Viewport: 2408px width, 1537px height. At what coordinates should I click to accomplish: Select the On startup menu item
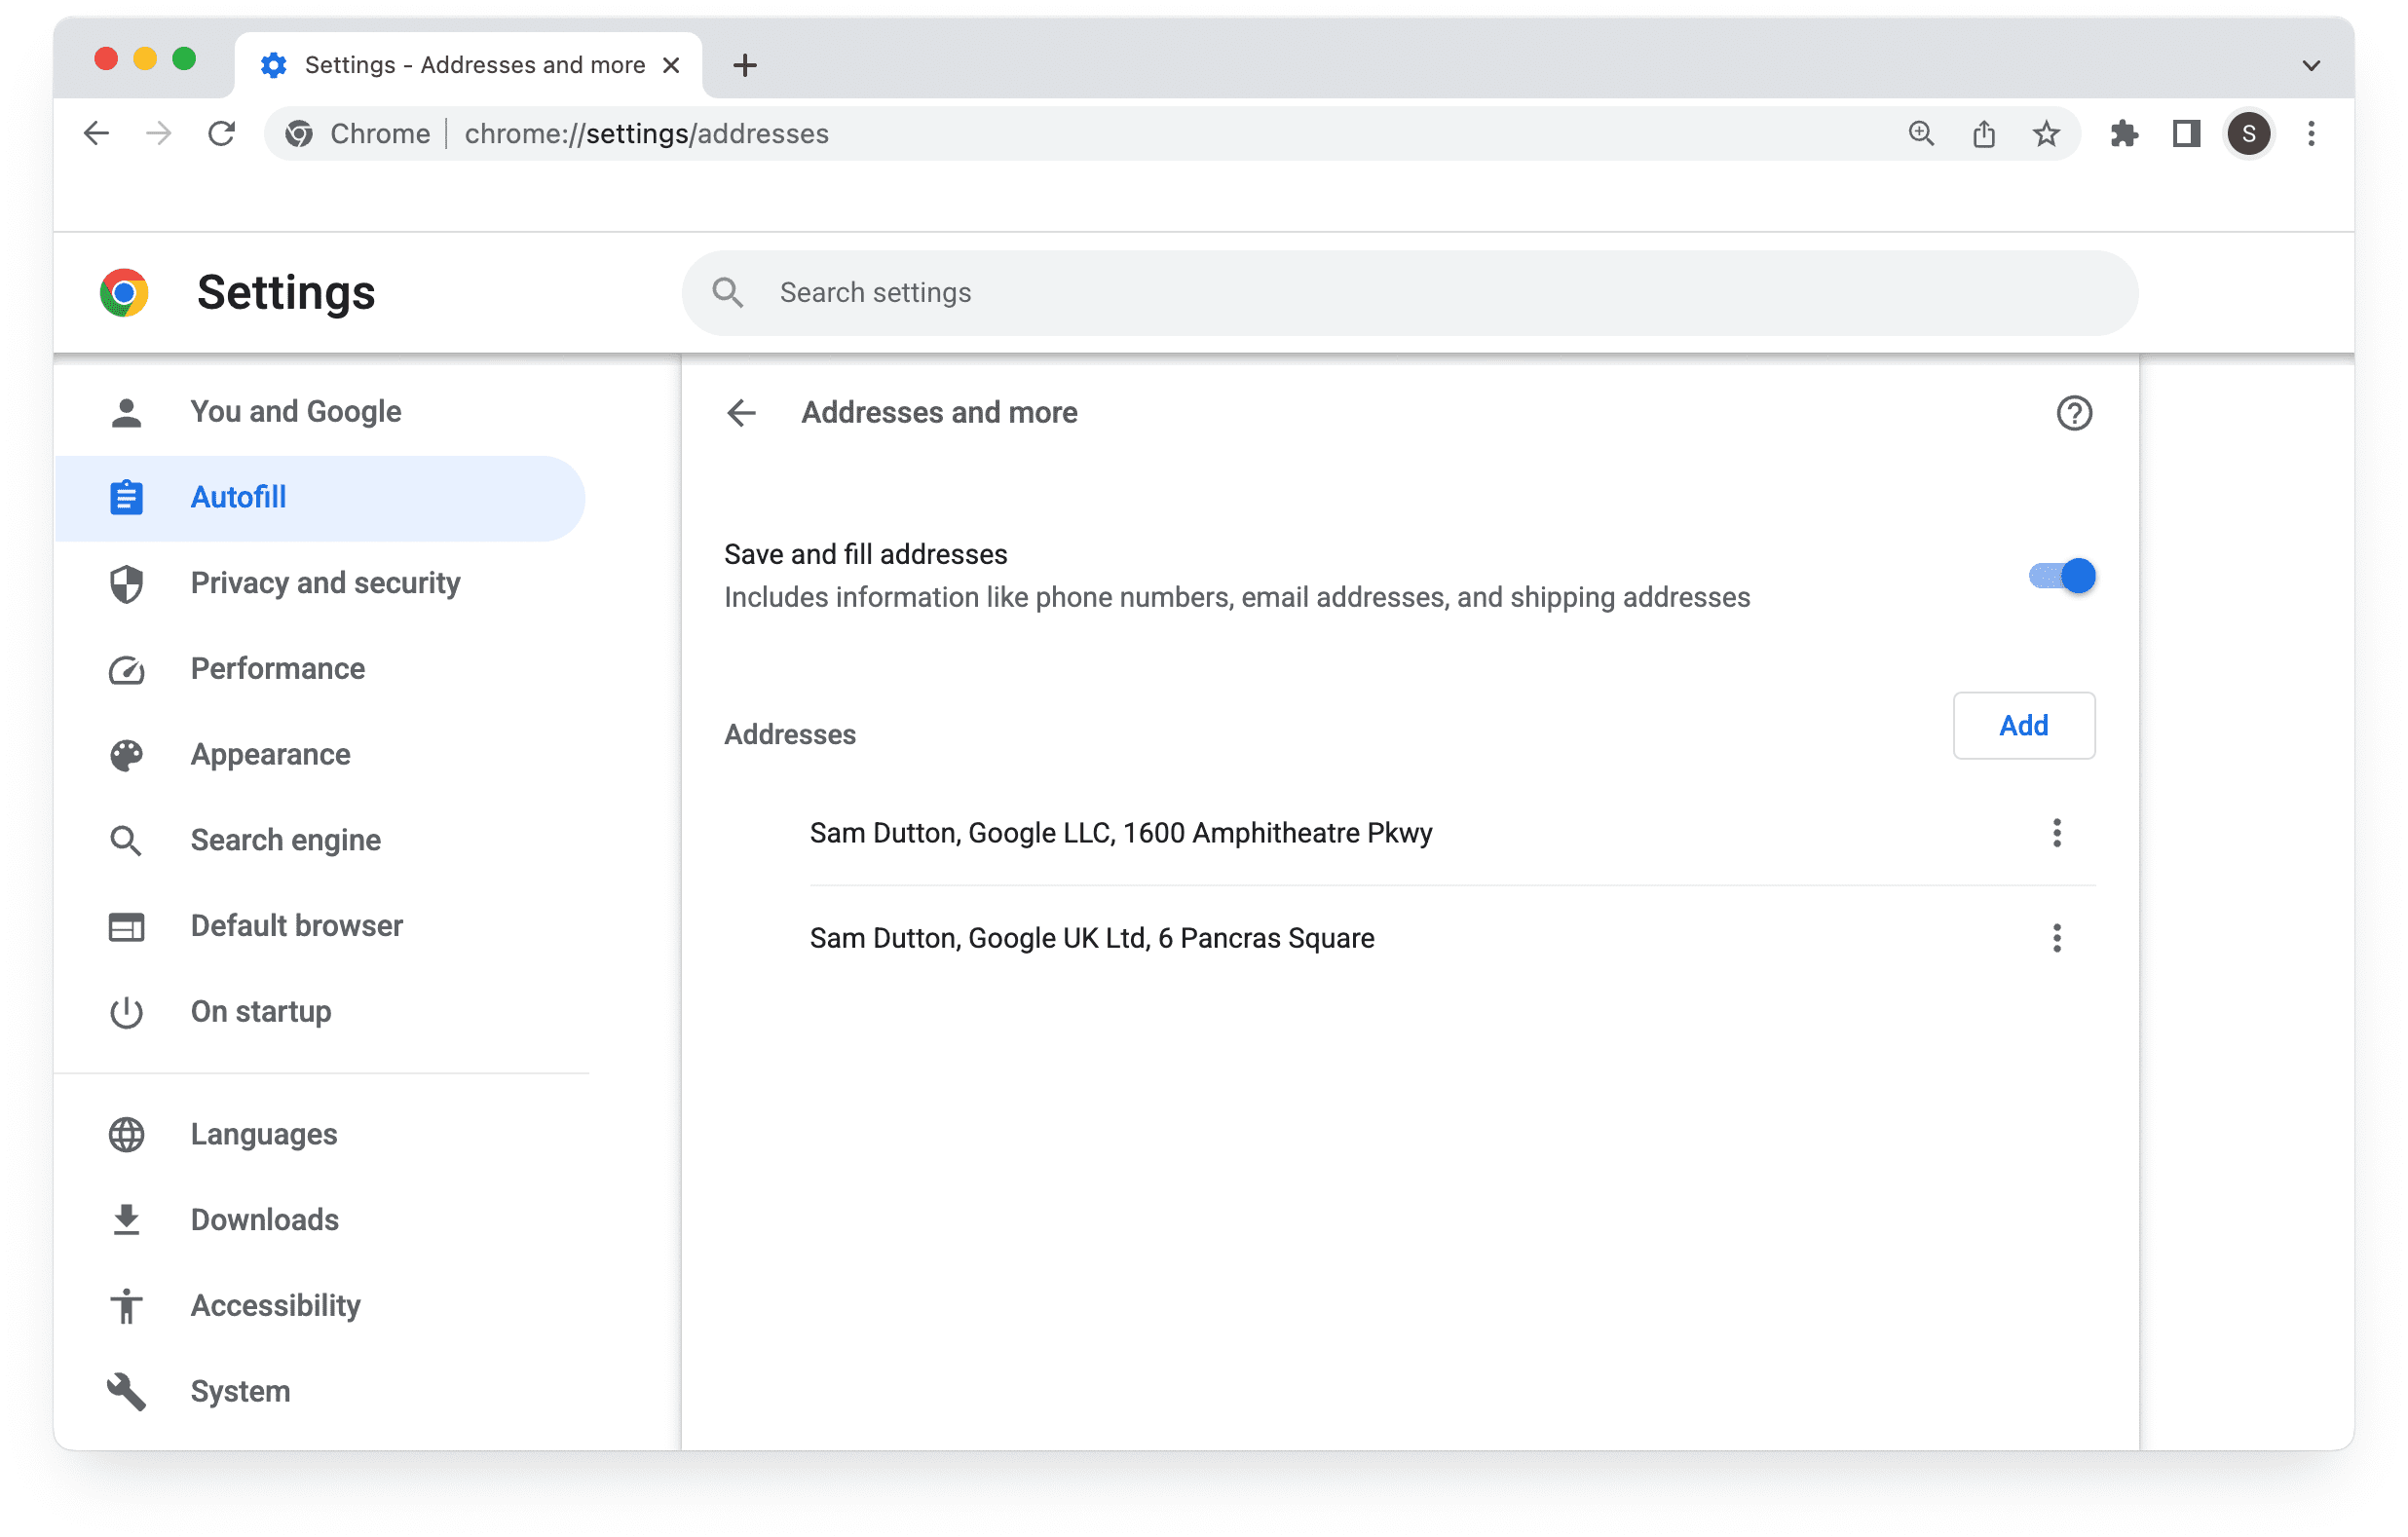point(260,1011)
